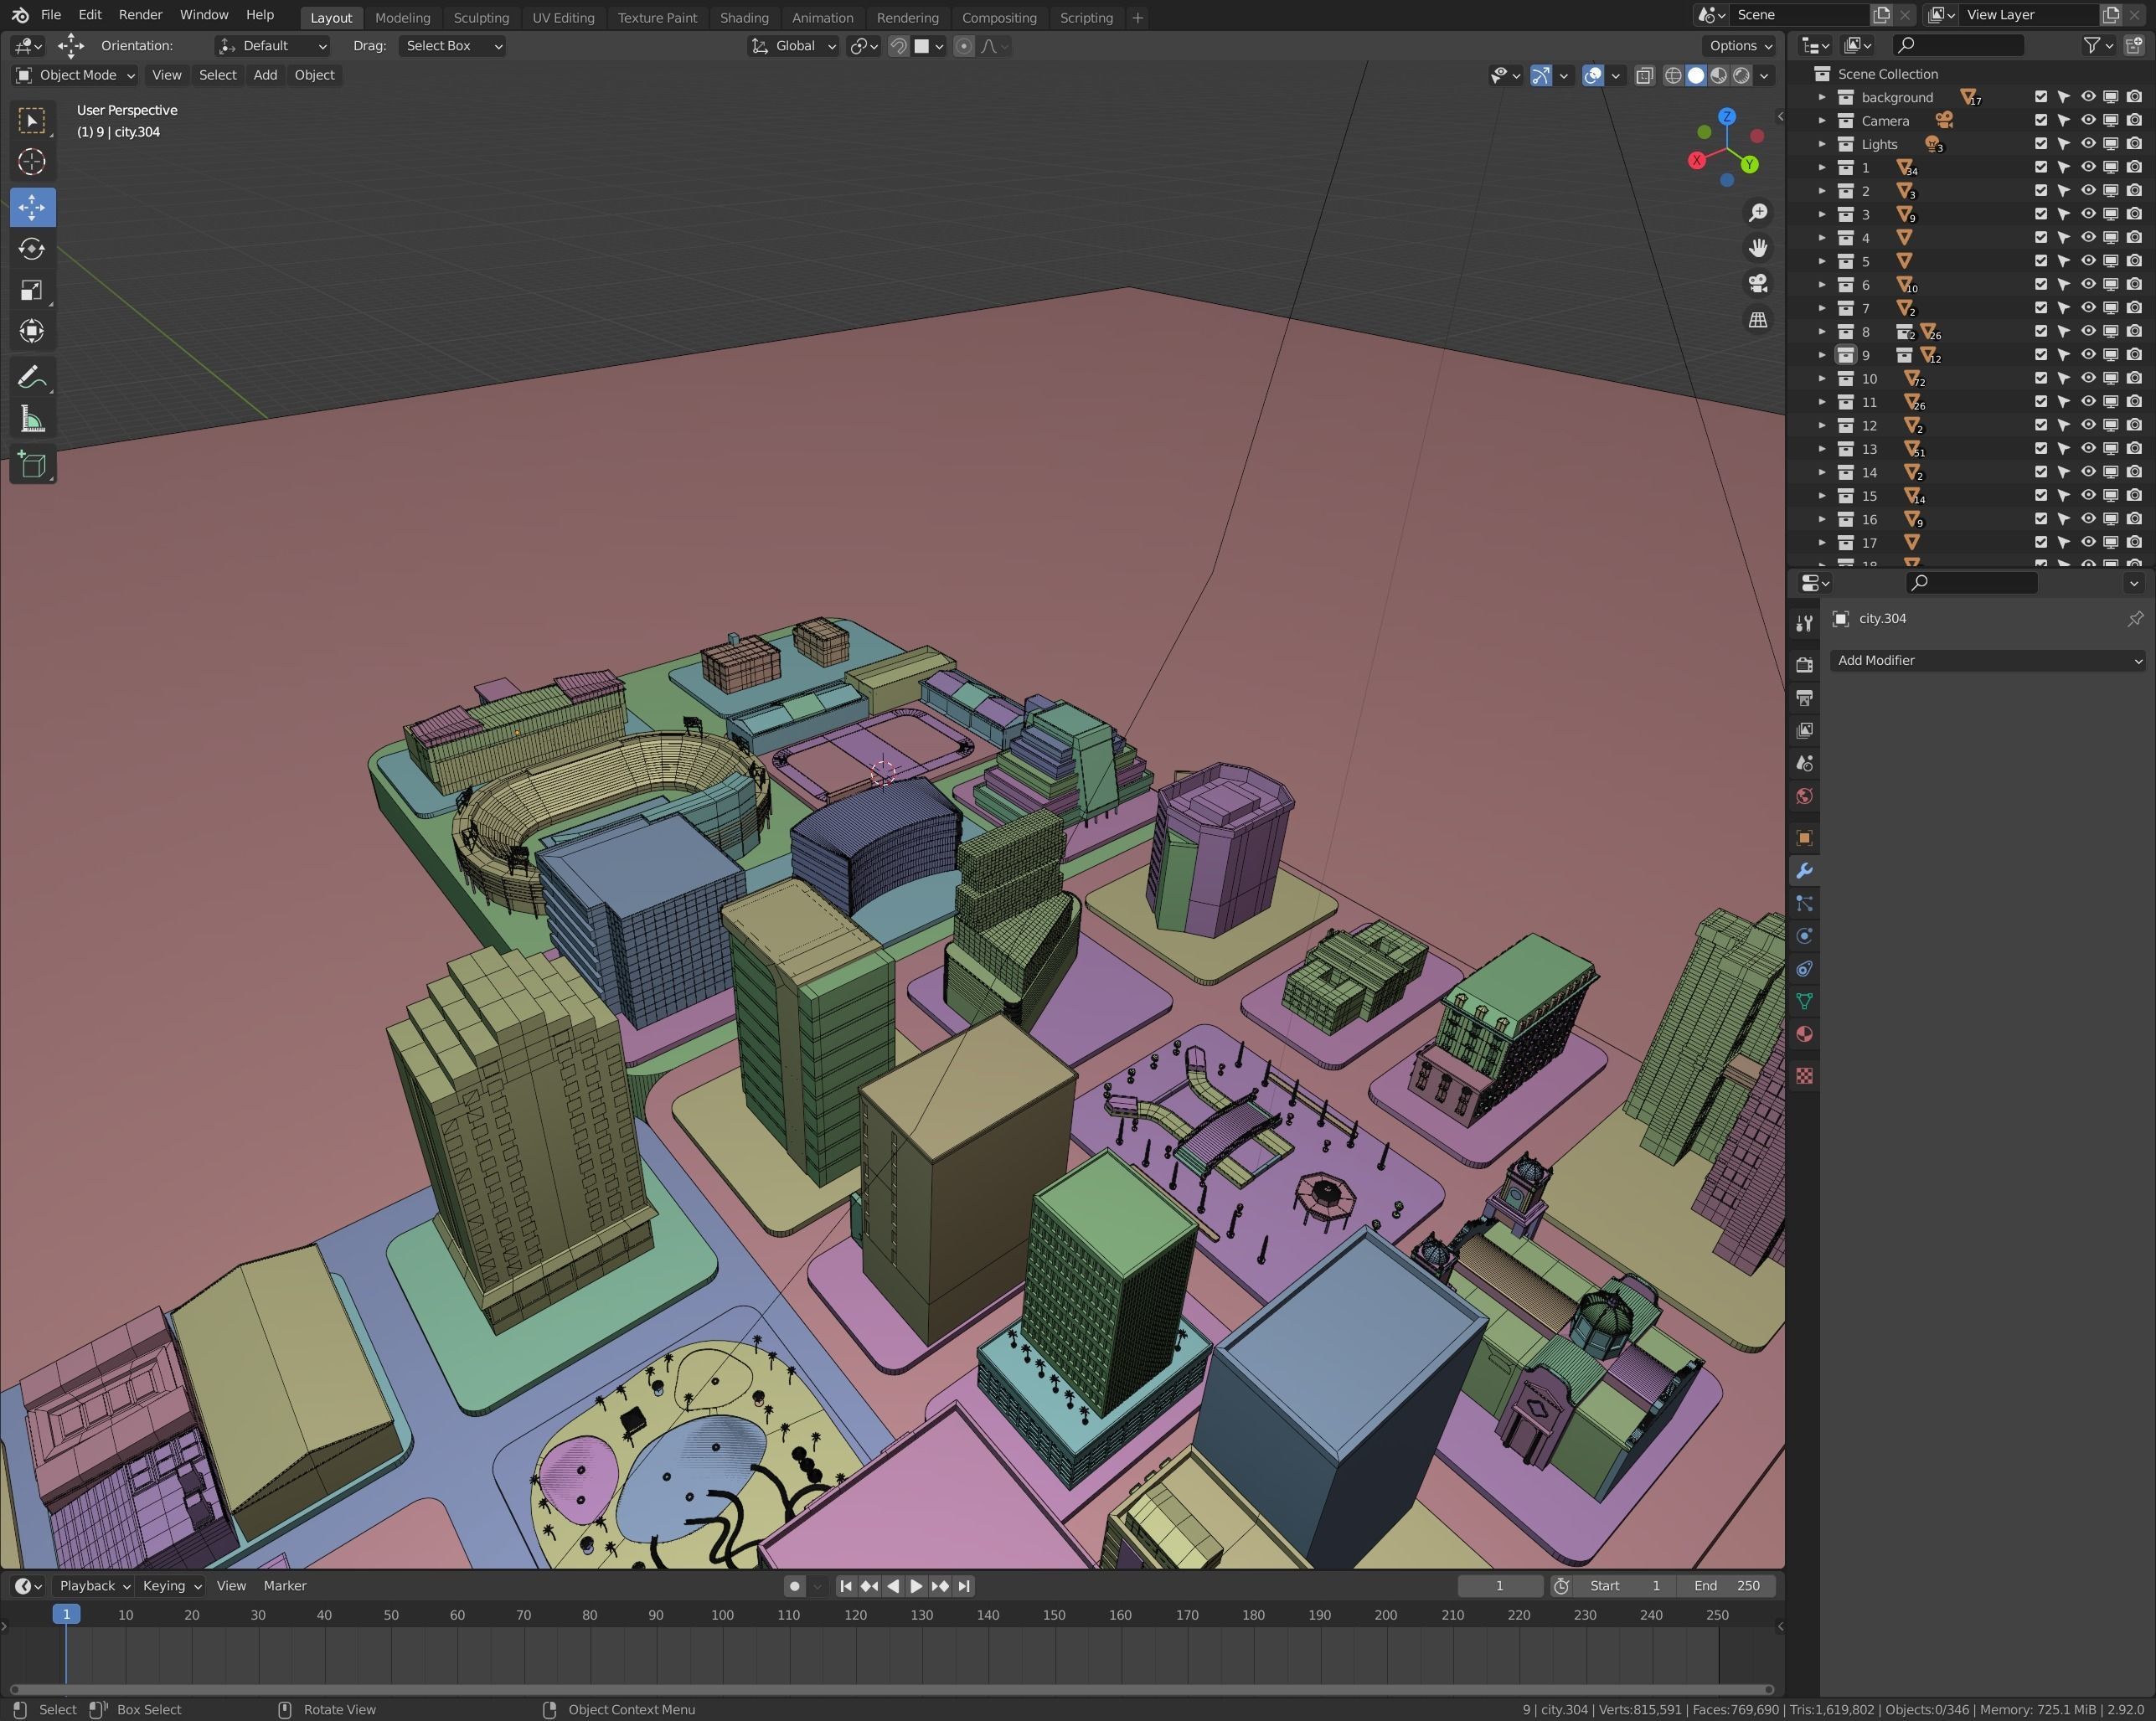Open Drag Select Box dropdown
The width and height of the screenshot is (2156, 1721).
pyautogui.click(x=452, y=46)
